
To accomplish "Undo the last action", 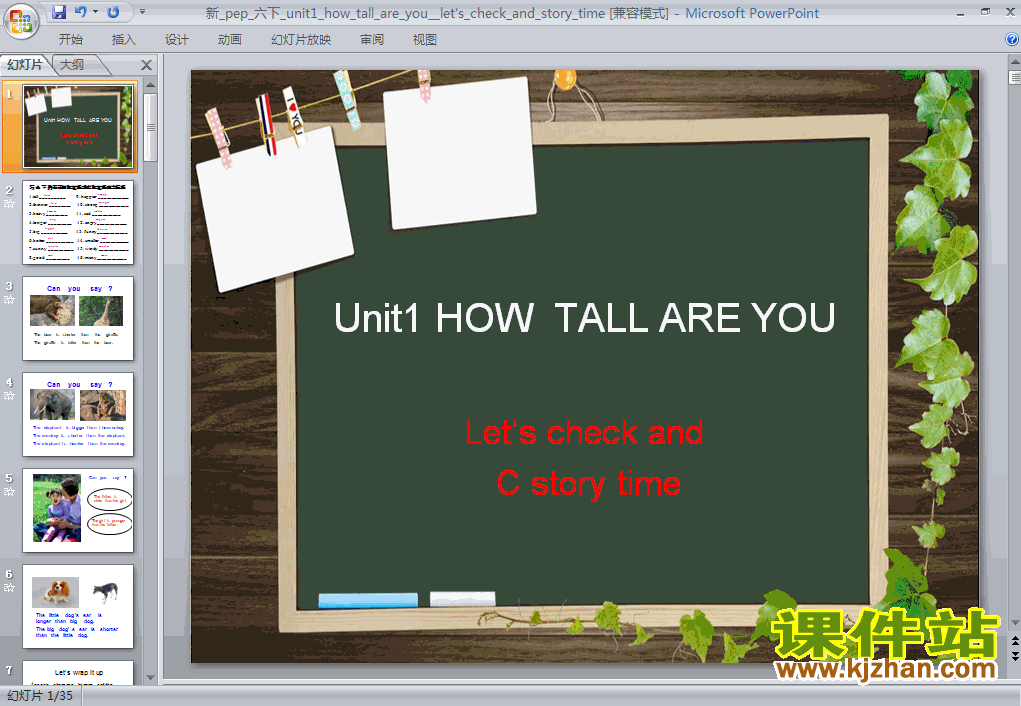I will coord(81,12).
